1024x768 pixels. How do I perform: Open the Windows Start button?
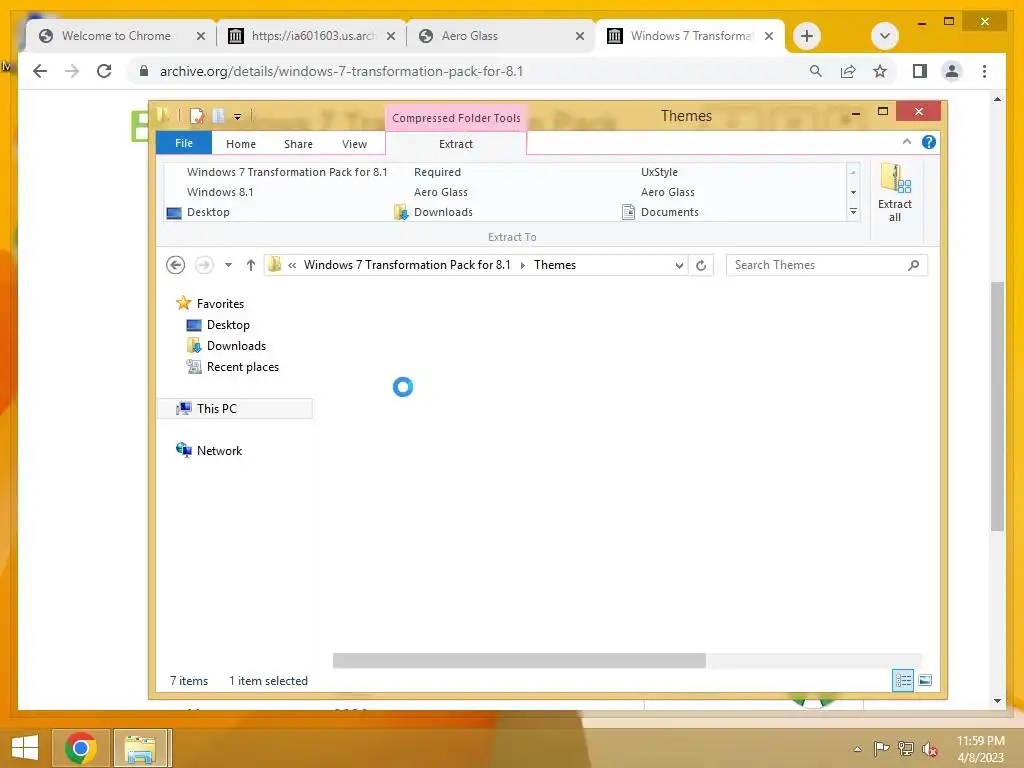coord(25,748)
